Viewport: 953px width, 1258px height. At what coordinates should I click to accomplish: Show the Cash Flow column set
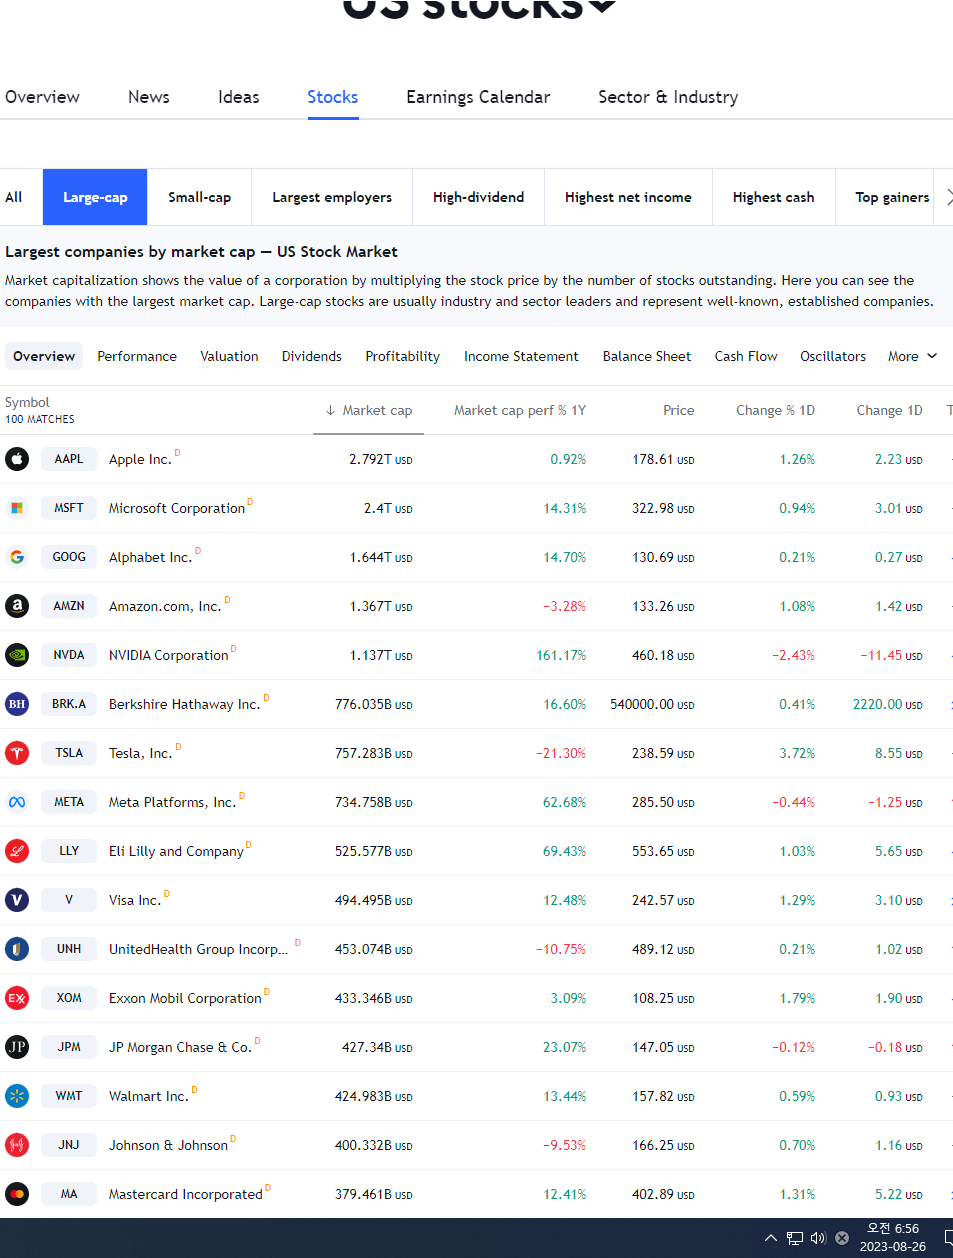click(x=746, y=356)
